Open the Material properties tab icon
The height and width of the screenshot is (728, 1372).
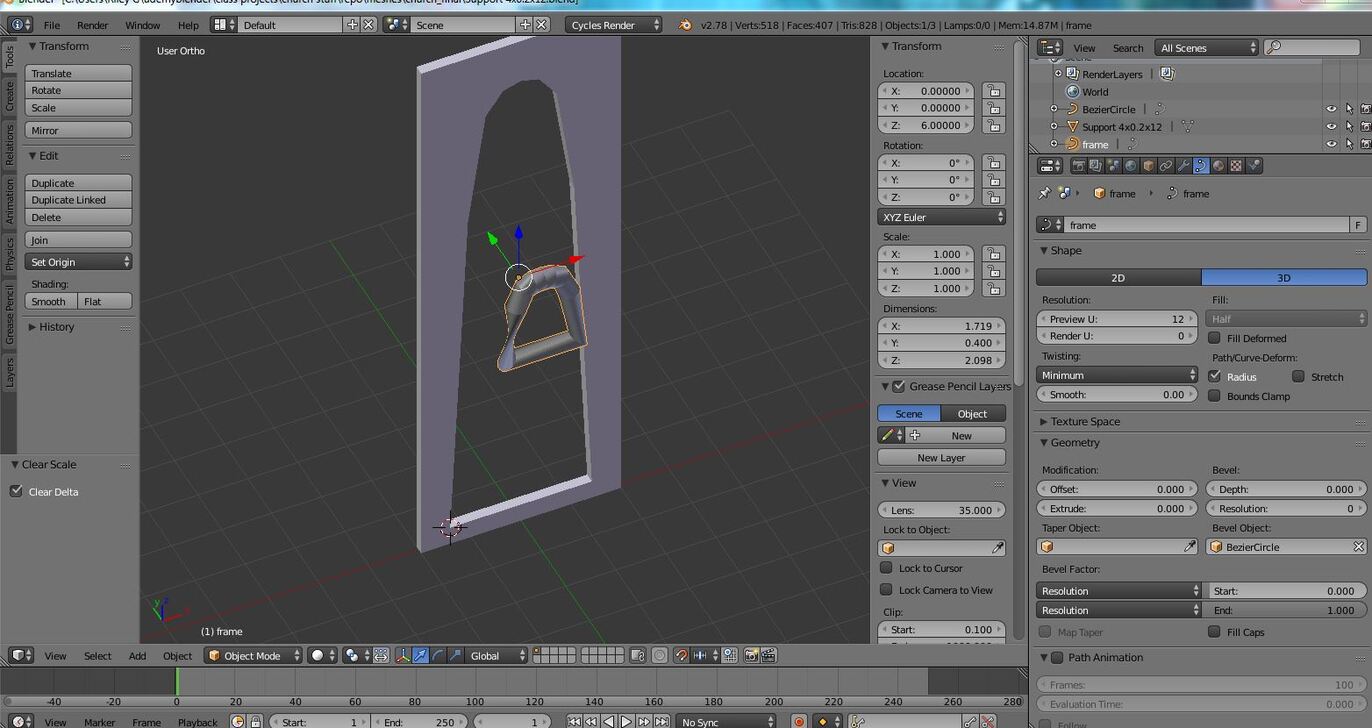(1218, 166)
